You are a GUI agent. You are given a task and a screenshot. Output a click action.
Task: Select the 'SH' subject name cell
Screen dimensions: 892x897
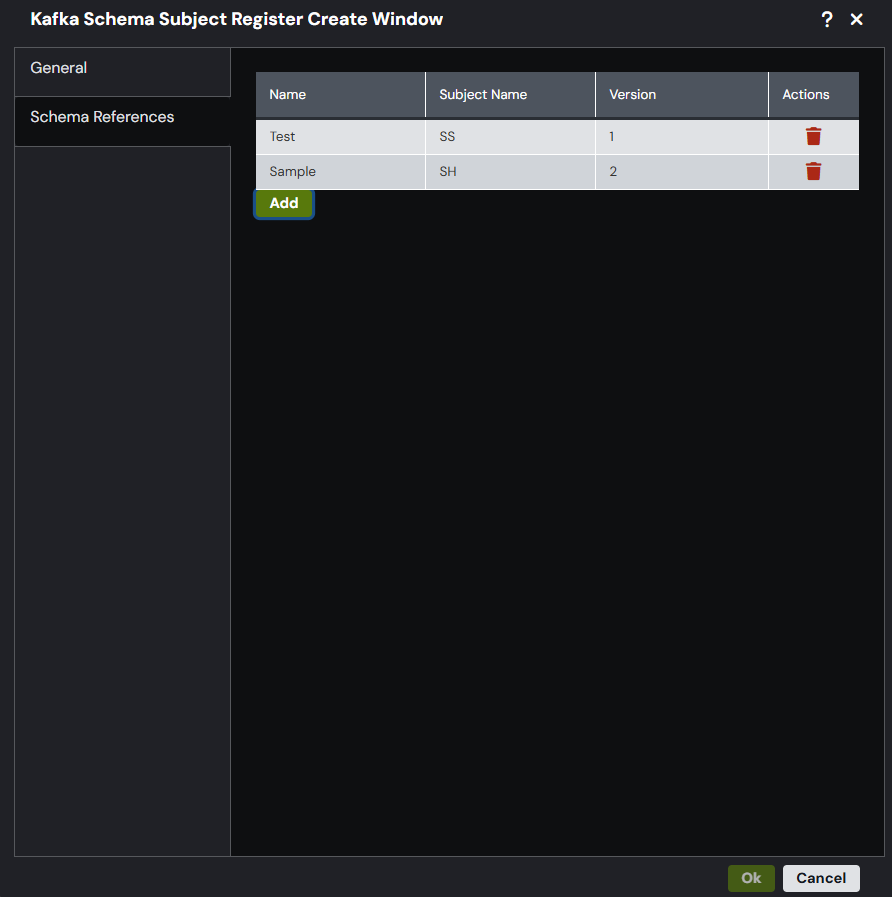click(x=510, y=172)
